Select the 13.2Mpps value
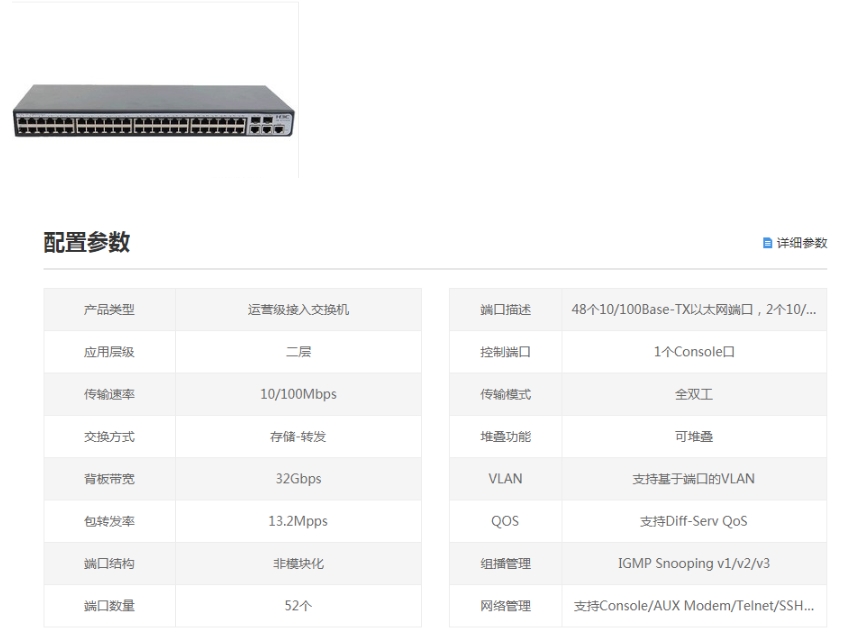845x637 pixels. 299,521
